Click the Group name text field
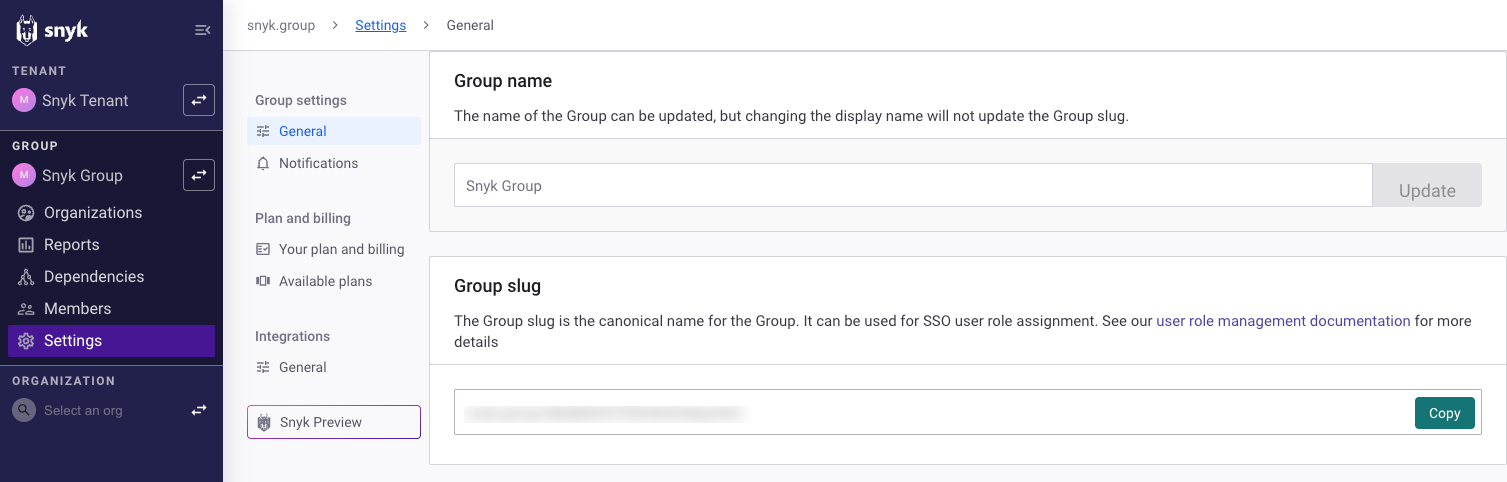This screenshot has width=1507, height=482. point(912,186)
